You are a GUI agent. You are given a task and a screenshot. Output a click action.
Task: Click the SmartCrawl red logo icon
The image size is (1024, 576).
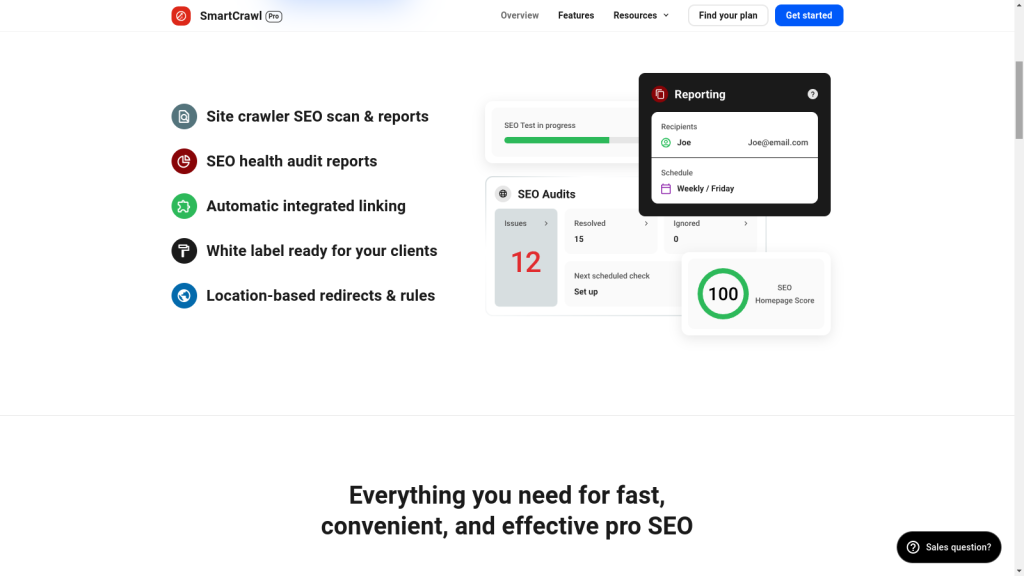click(x=181, y=16)
